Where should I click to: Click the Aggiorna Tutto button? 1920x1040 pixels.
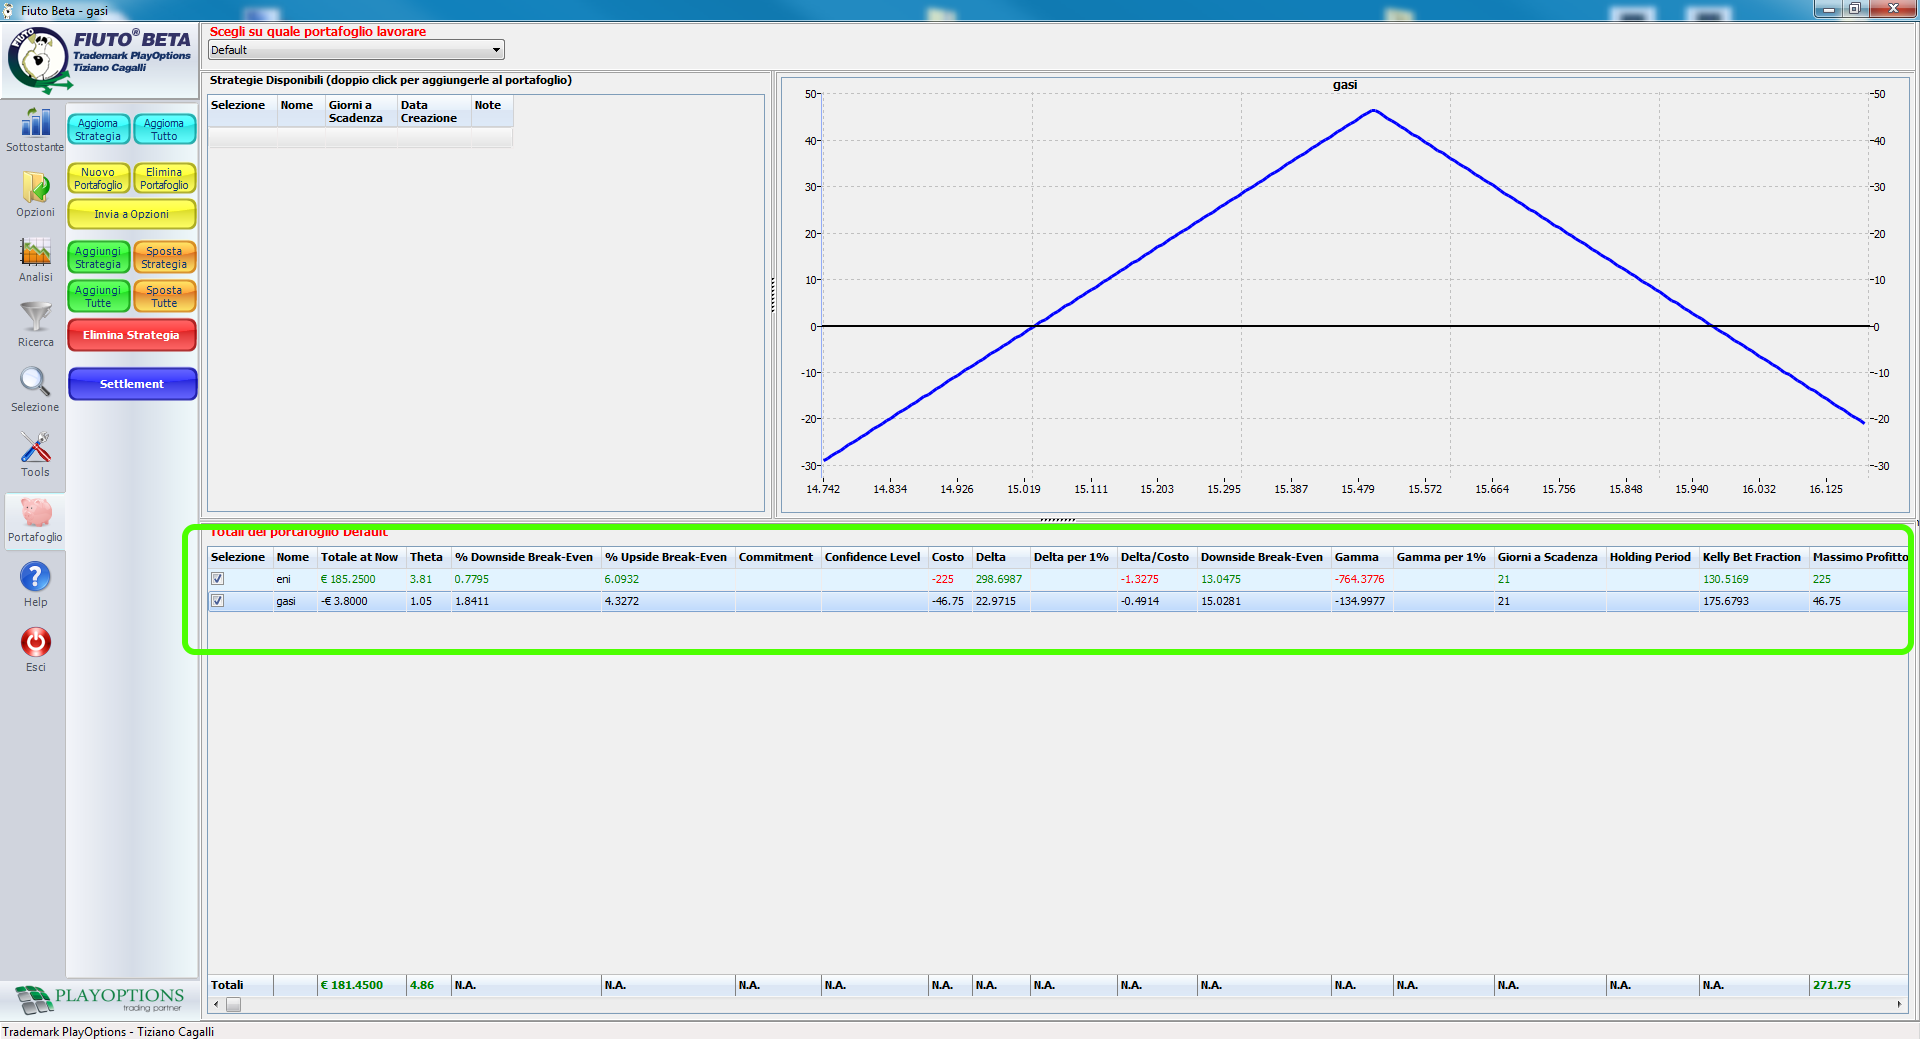click(x=164, y=130)
